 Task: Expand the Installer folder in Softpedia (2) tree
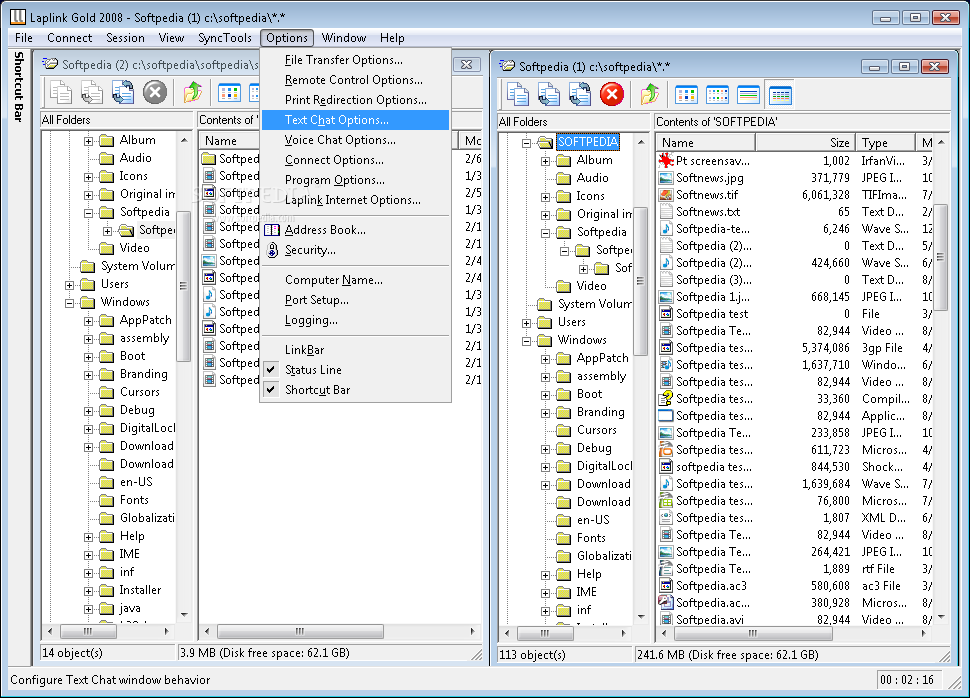(x=88, y=591)
